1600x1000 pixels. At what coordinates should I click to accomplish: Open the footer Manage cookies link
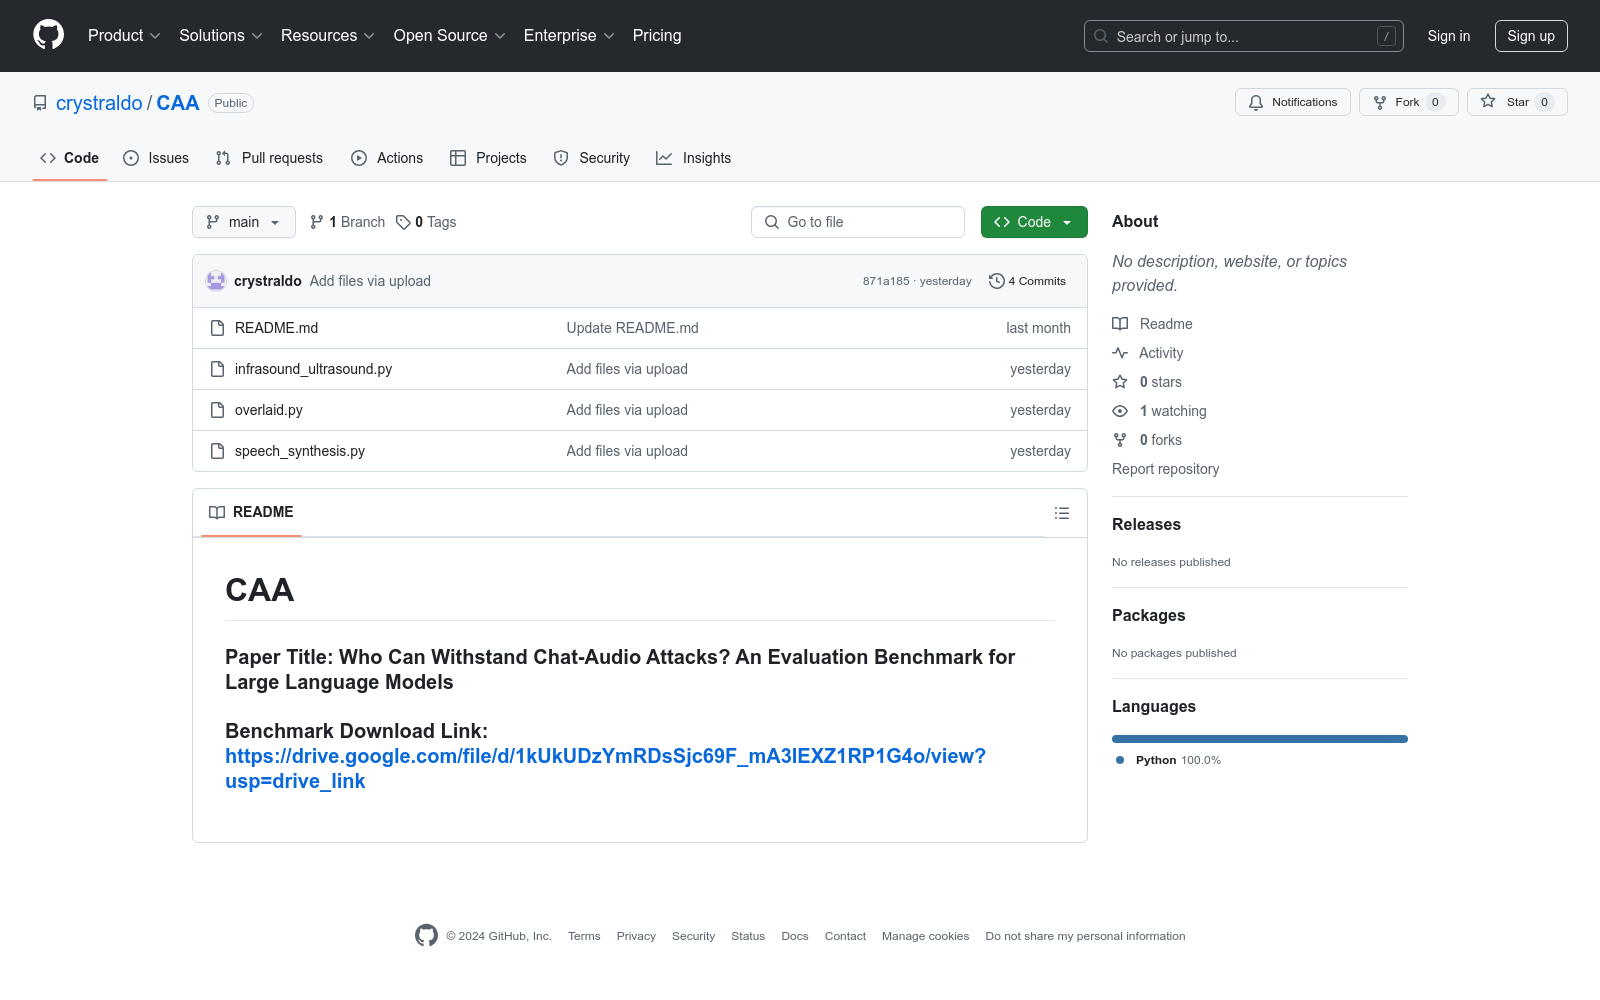click(x=925, y=936)
